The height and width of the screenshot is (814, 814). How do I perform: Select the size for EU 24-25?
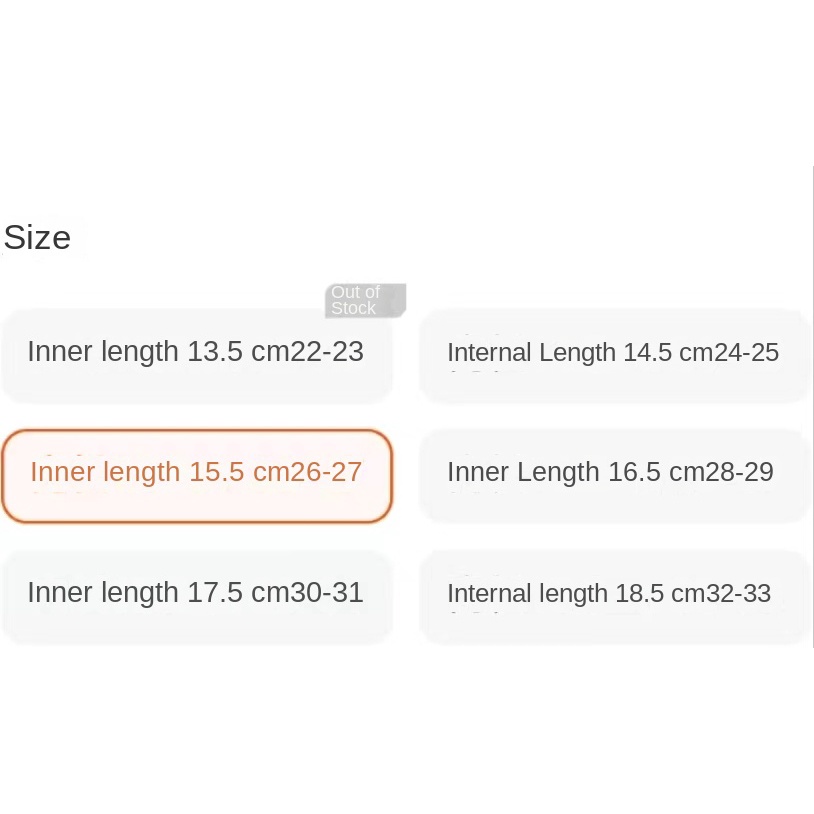tap(613, 353)
